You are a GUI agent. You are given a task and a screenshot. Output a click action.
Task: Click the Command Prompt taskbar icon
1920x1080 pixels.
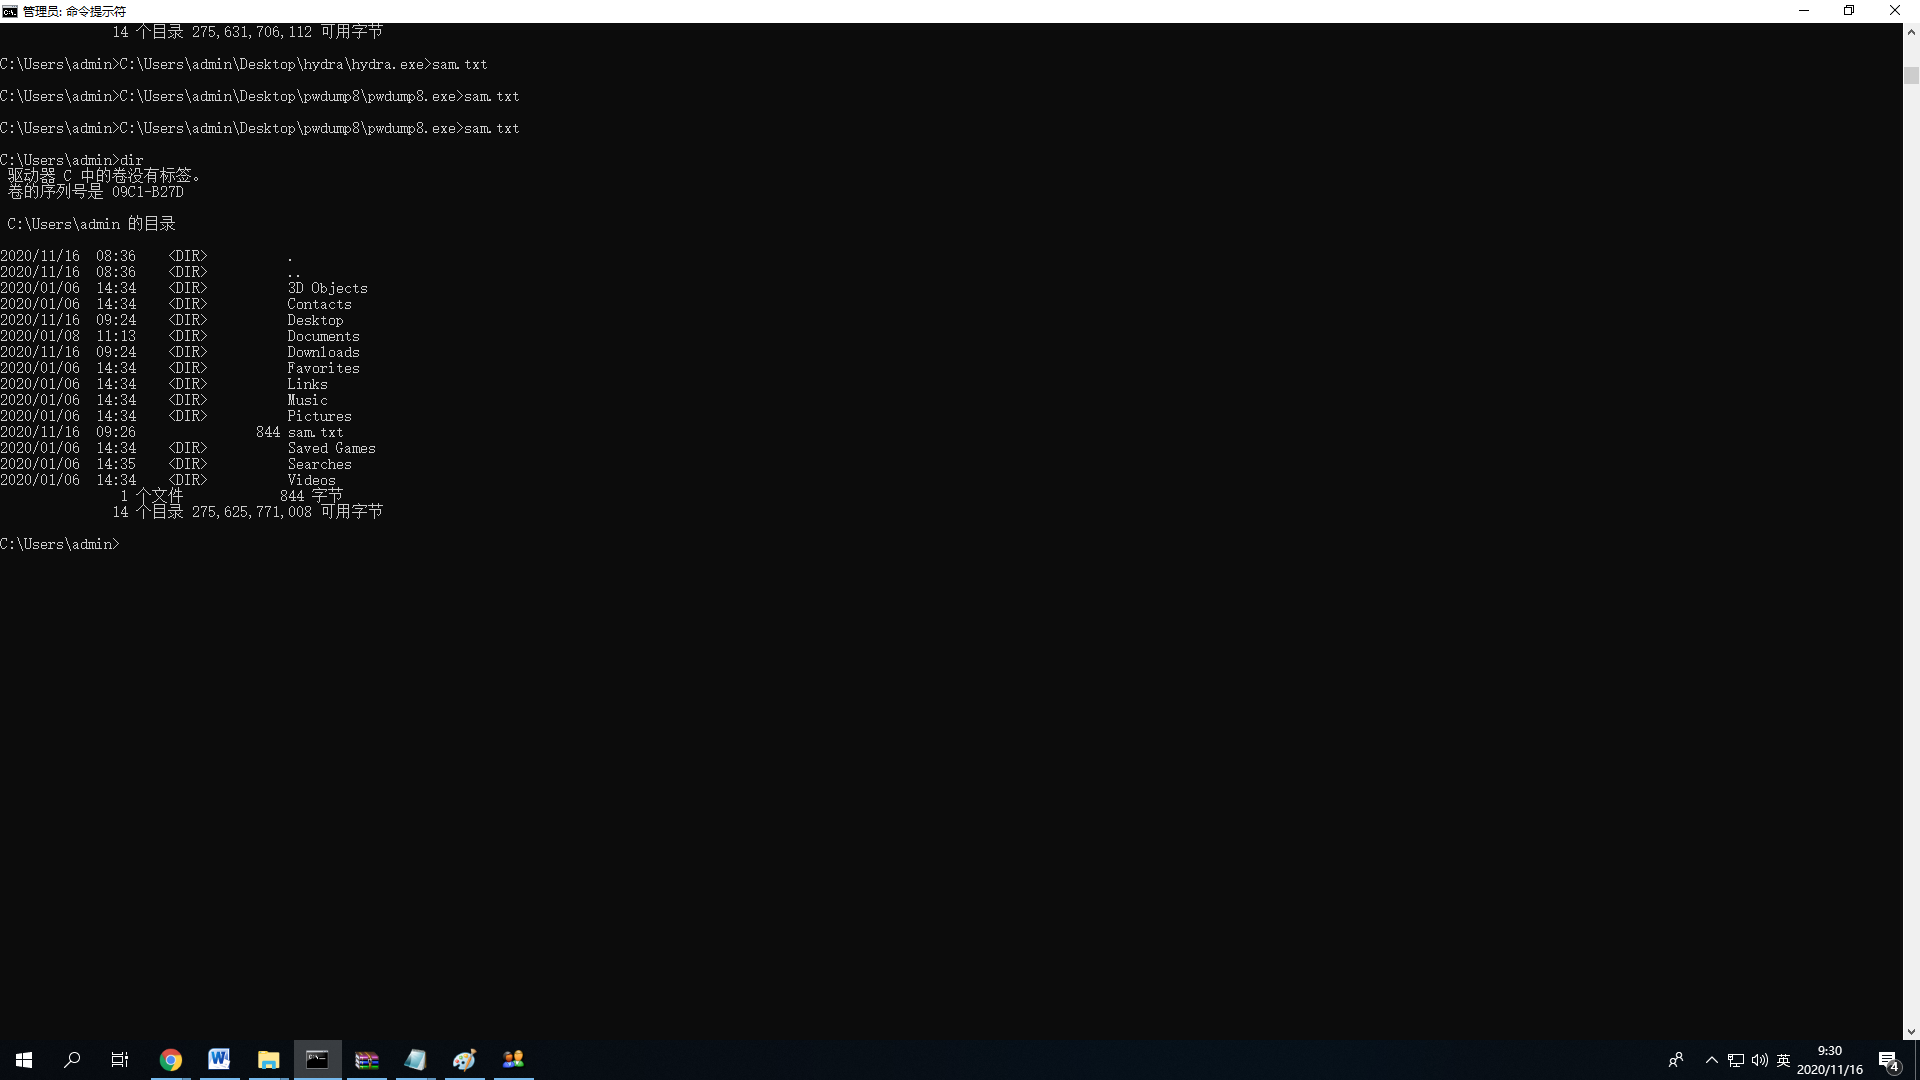click(317, 1060)
